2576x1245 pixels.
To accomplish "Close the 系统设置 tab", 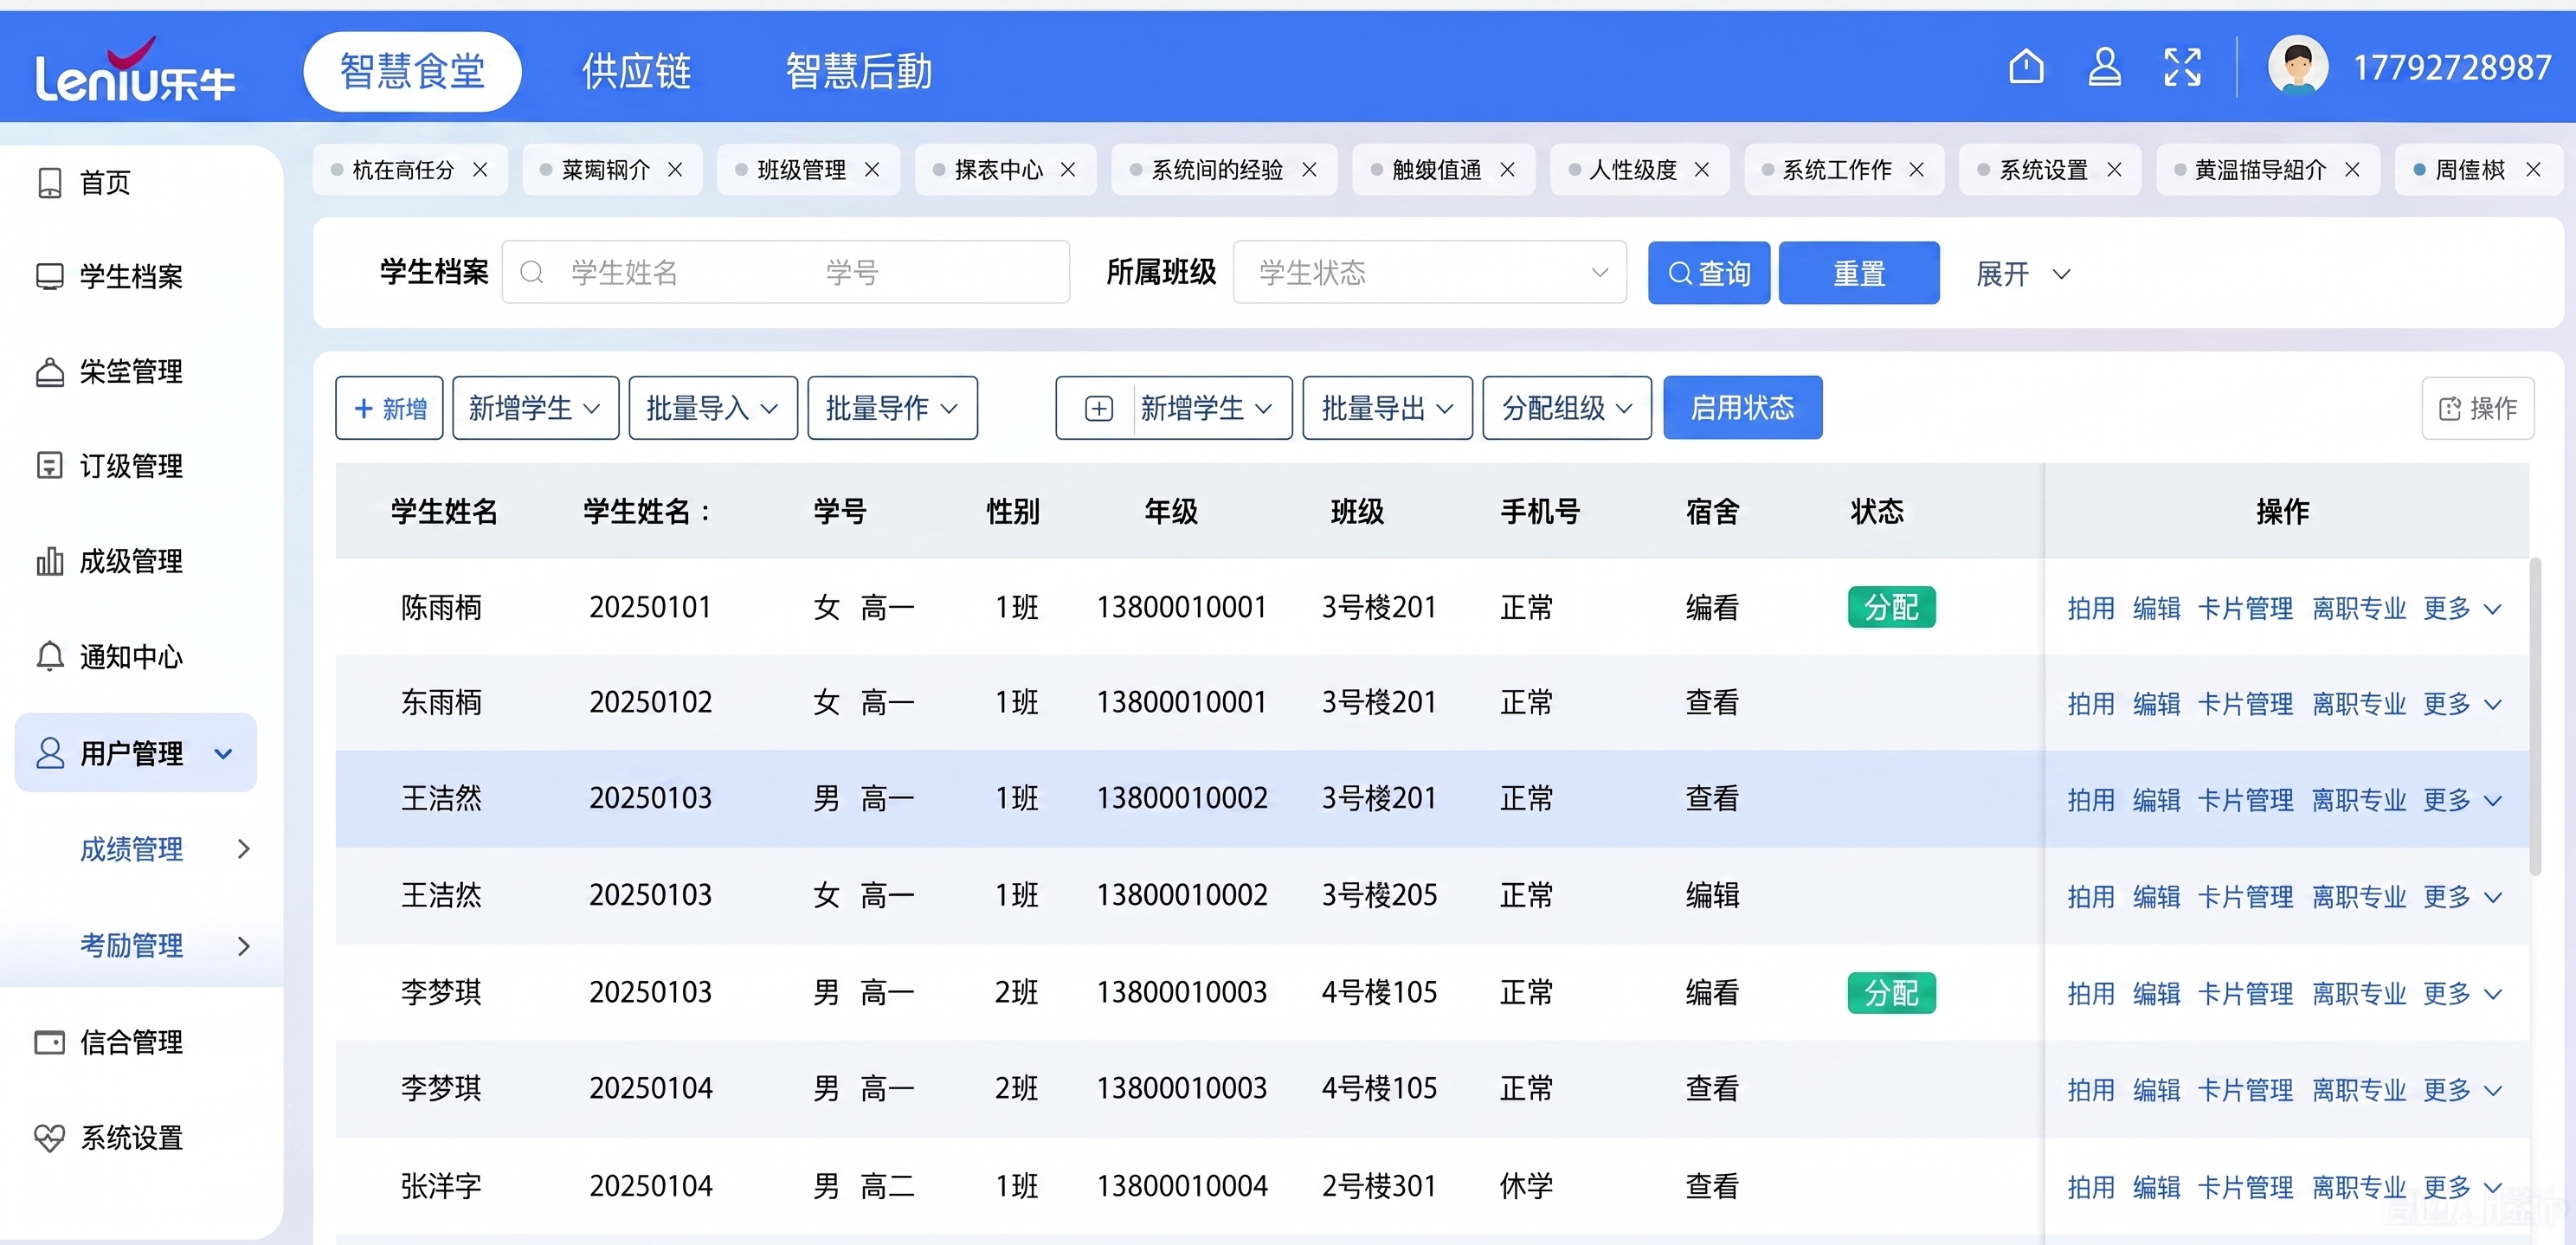I will (2114, 169).
